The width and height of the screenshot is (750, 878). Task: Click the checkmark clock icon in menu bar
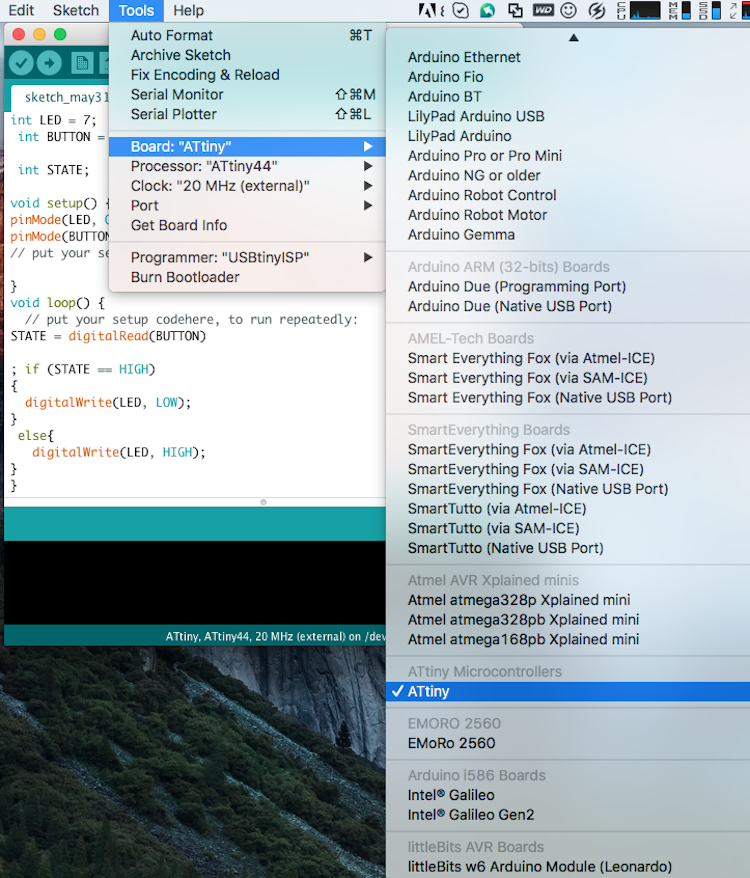tap(461, 10)
